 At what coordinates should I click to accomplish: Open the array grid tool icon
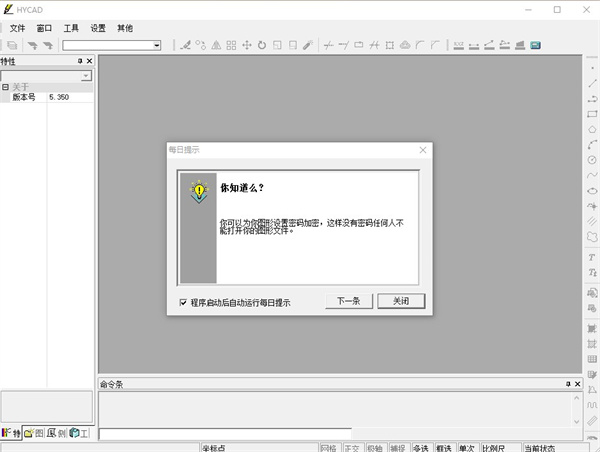coord(231,45)
